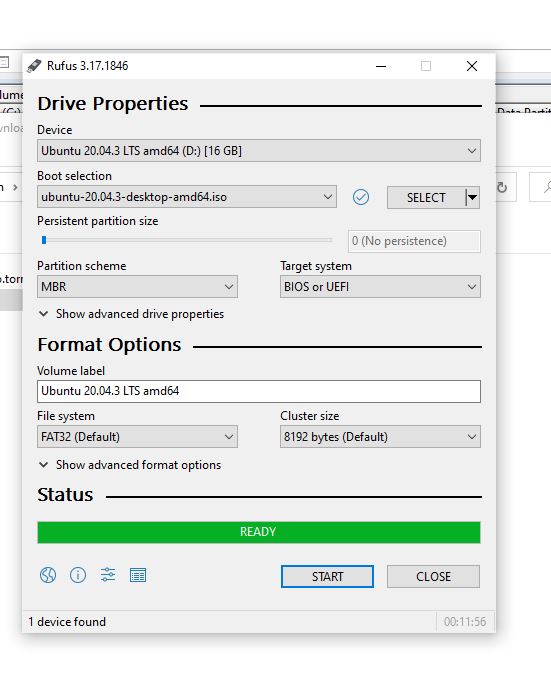Open the Device dropdown
This screenshot has width=551, height=696.
258,151
